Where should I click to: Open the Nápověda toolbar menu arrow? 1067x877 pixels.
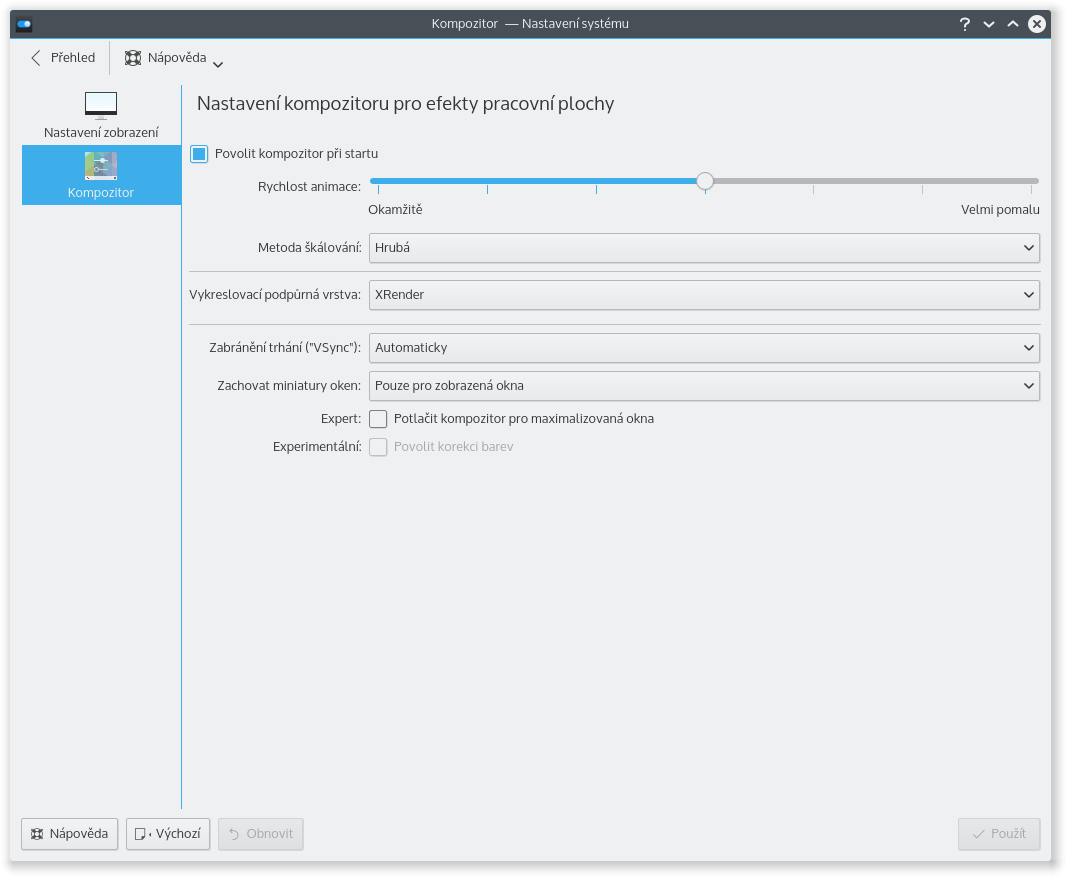coord(218,64)
